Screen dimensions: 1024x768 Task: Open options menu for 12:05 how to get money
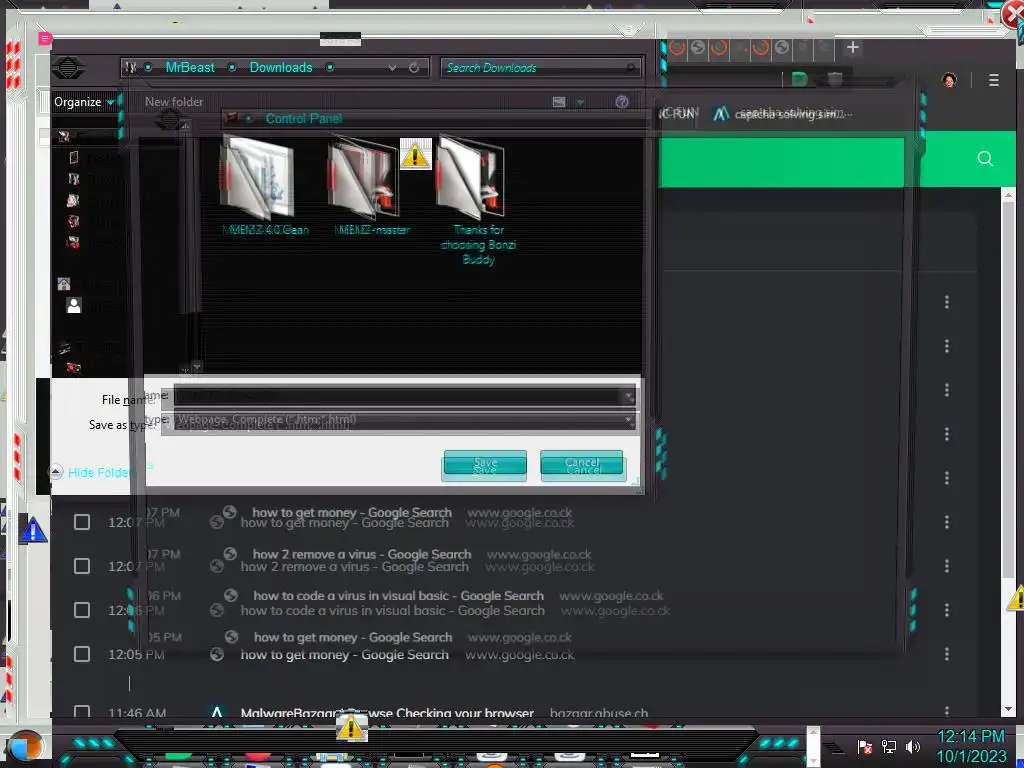coord(946,654)
